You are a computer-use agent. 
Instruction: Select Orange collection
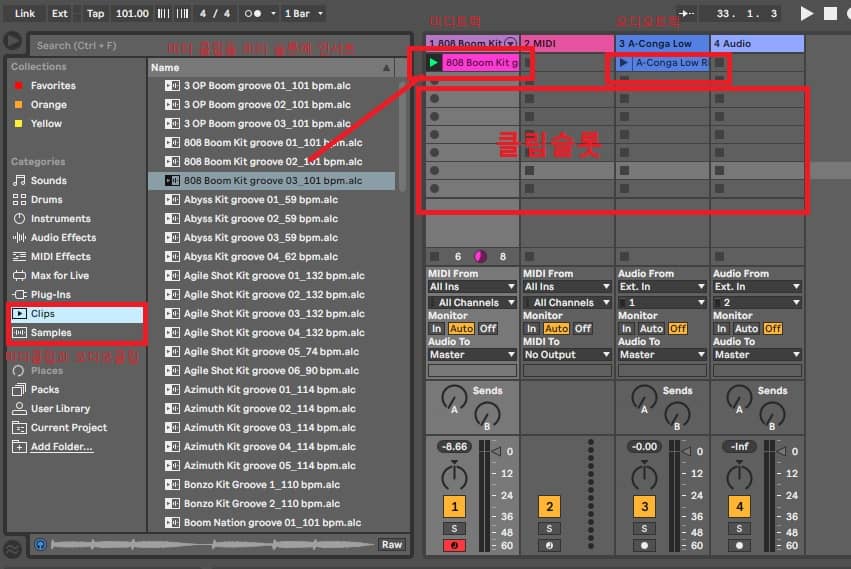tap(48, 105)
